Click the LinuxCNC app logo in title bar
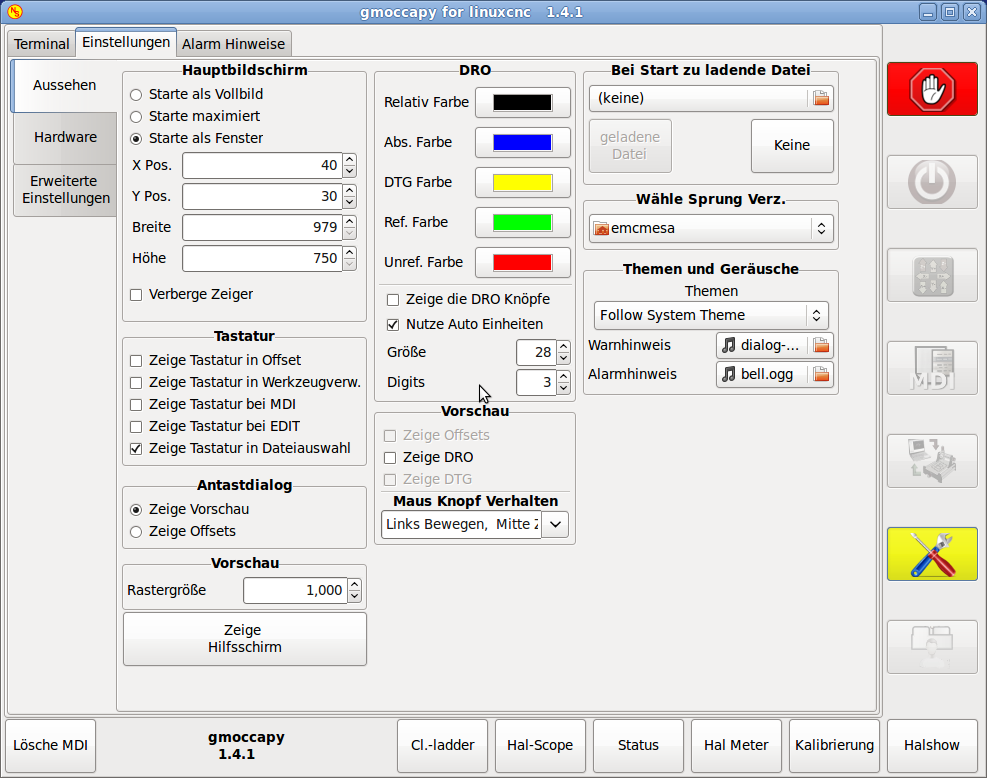This screenshot has width=987, height=778. point(15,11)
